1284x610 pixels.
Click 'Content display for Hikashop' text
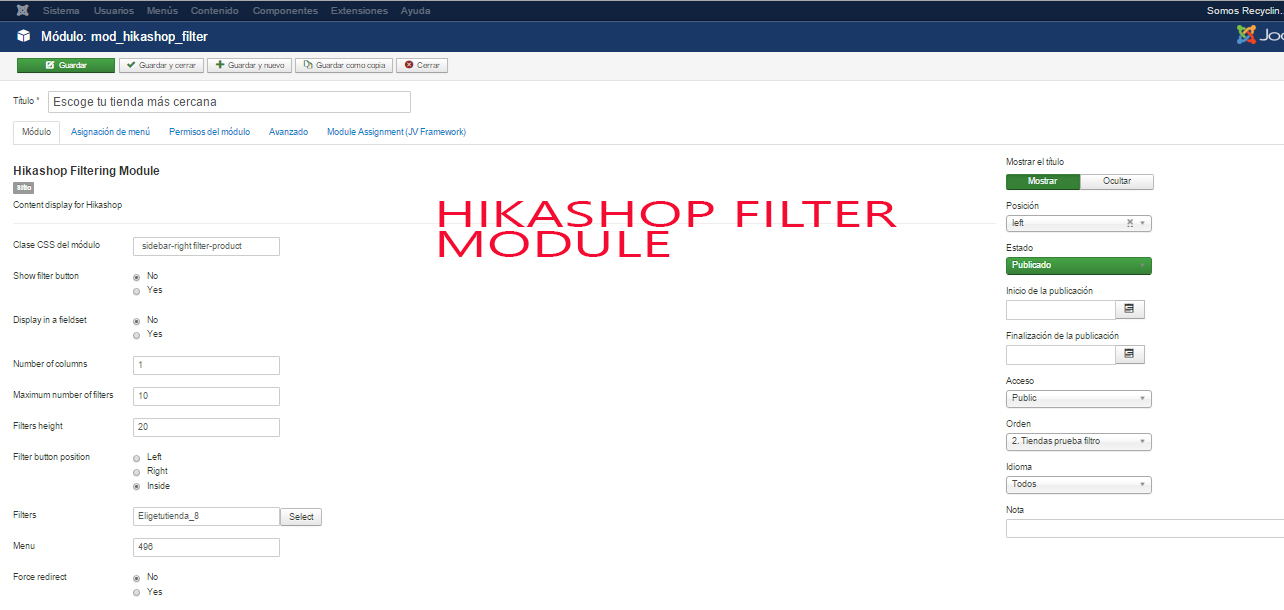pos(67,205)
